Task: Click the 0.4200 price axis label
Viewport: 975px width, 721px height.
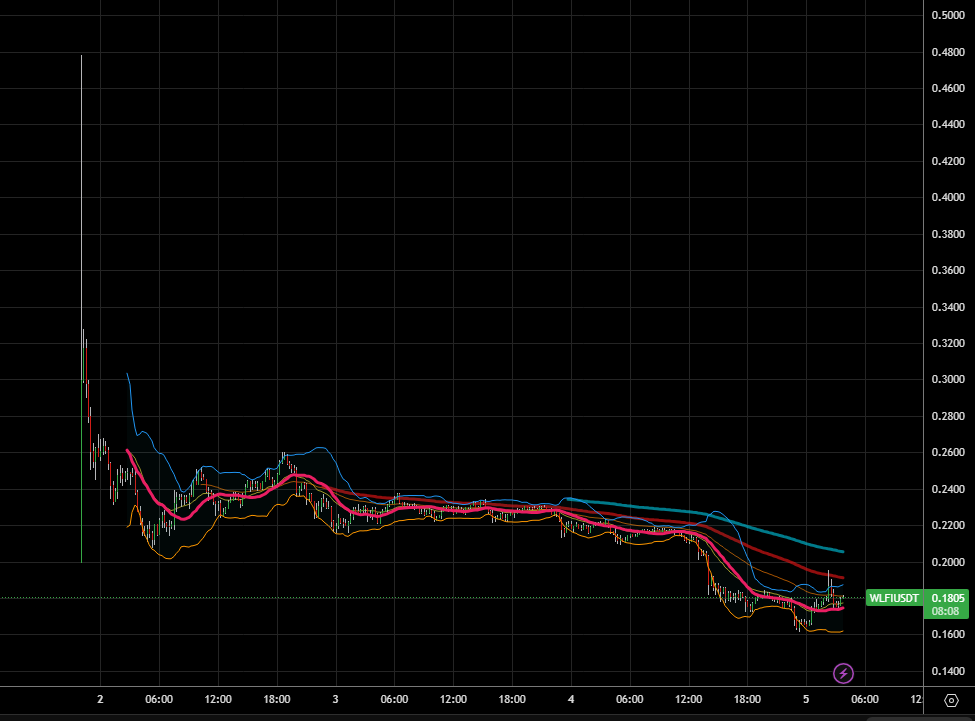Action: pyautogui.click(x=948, y=162)
